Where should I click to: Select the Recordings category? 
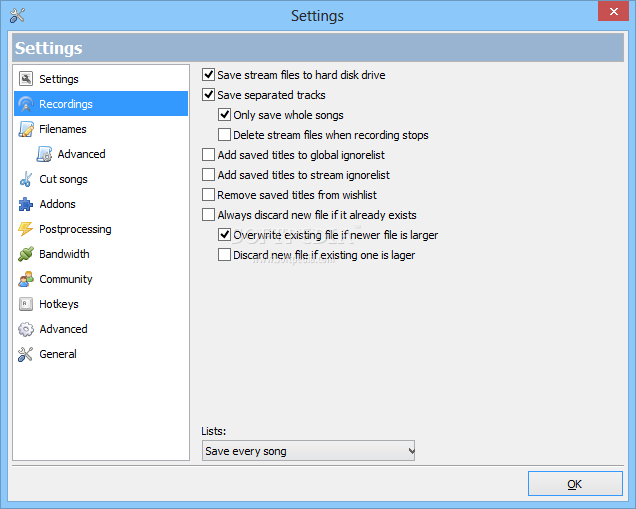[x=101, y=104]
